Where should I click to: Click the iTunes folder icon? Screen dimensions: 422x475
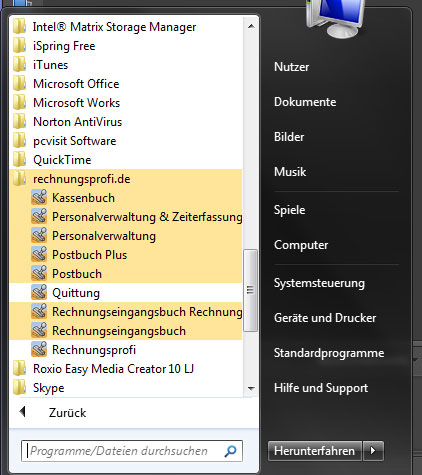[20, 64]
